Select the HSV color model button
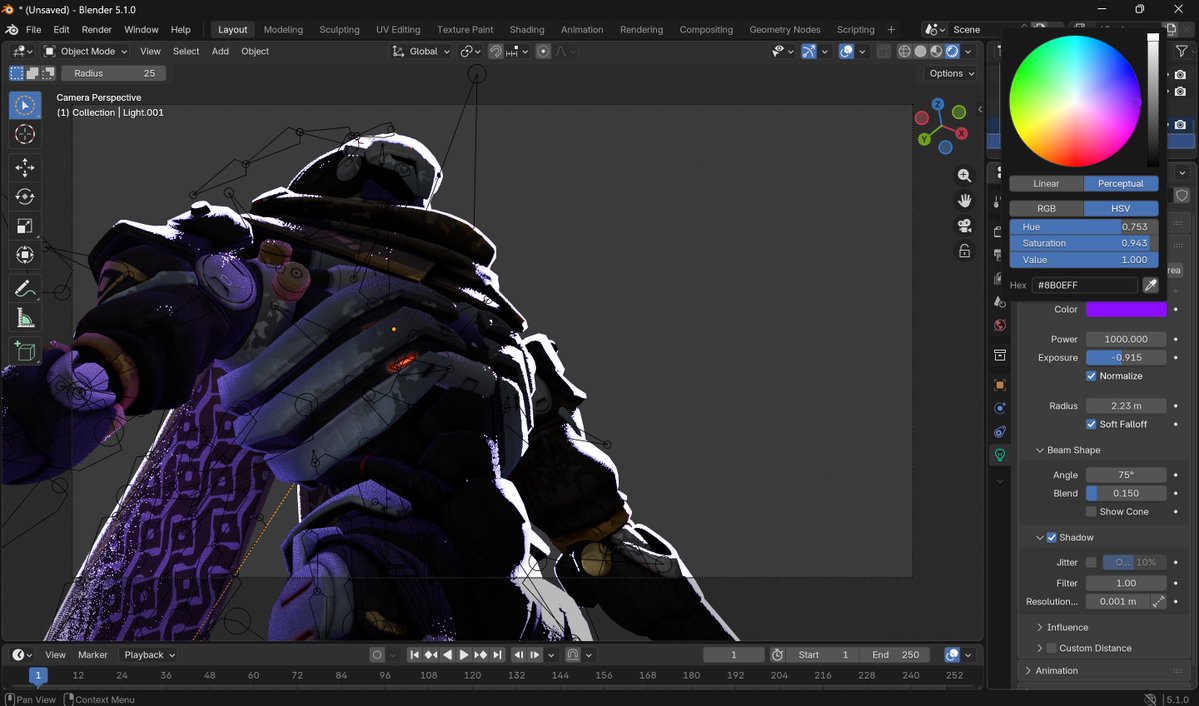This screenshot has height=706, width=1199. coord(1121,208)
